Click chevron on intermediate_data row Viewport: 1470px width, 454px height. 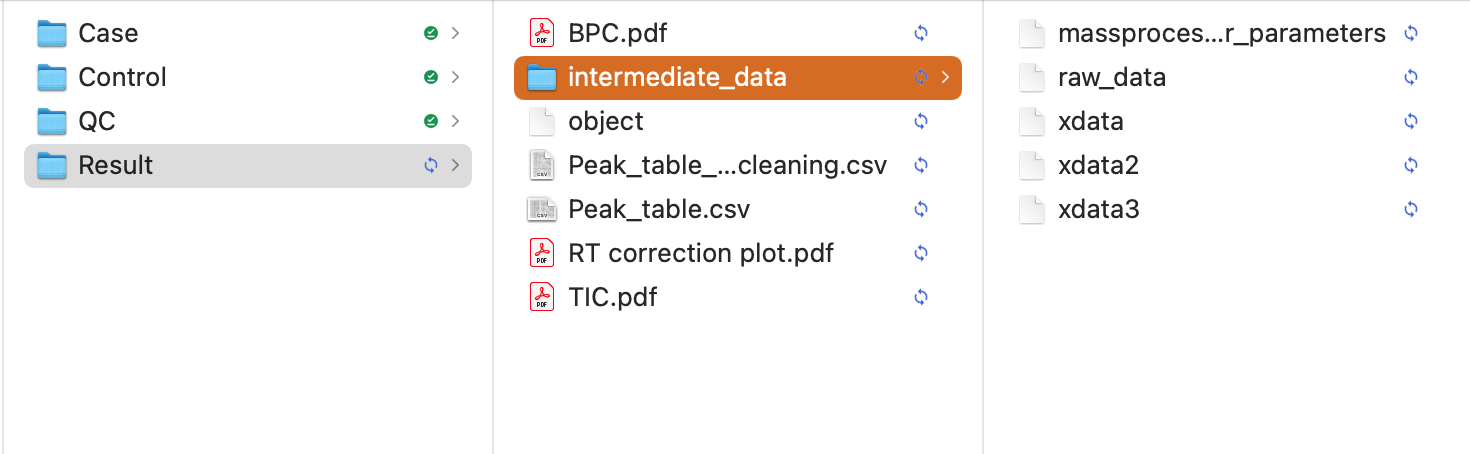pos(945,77)
